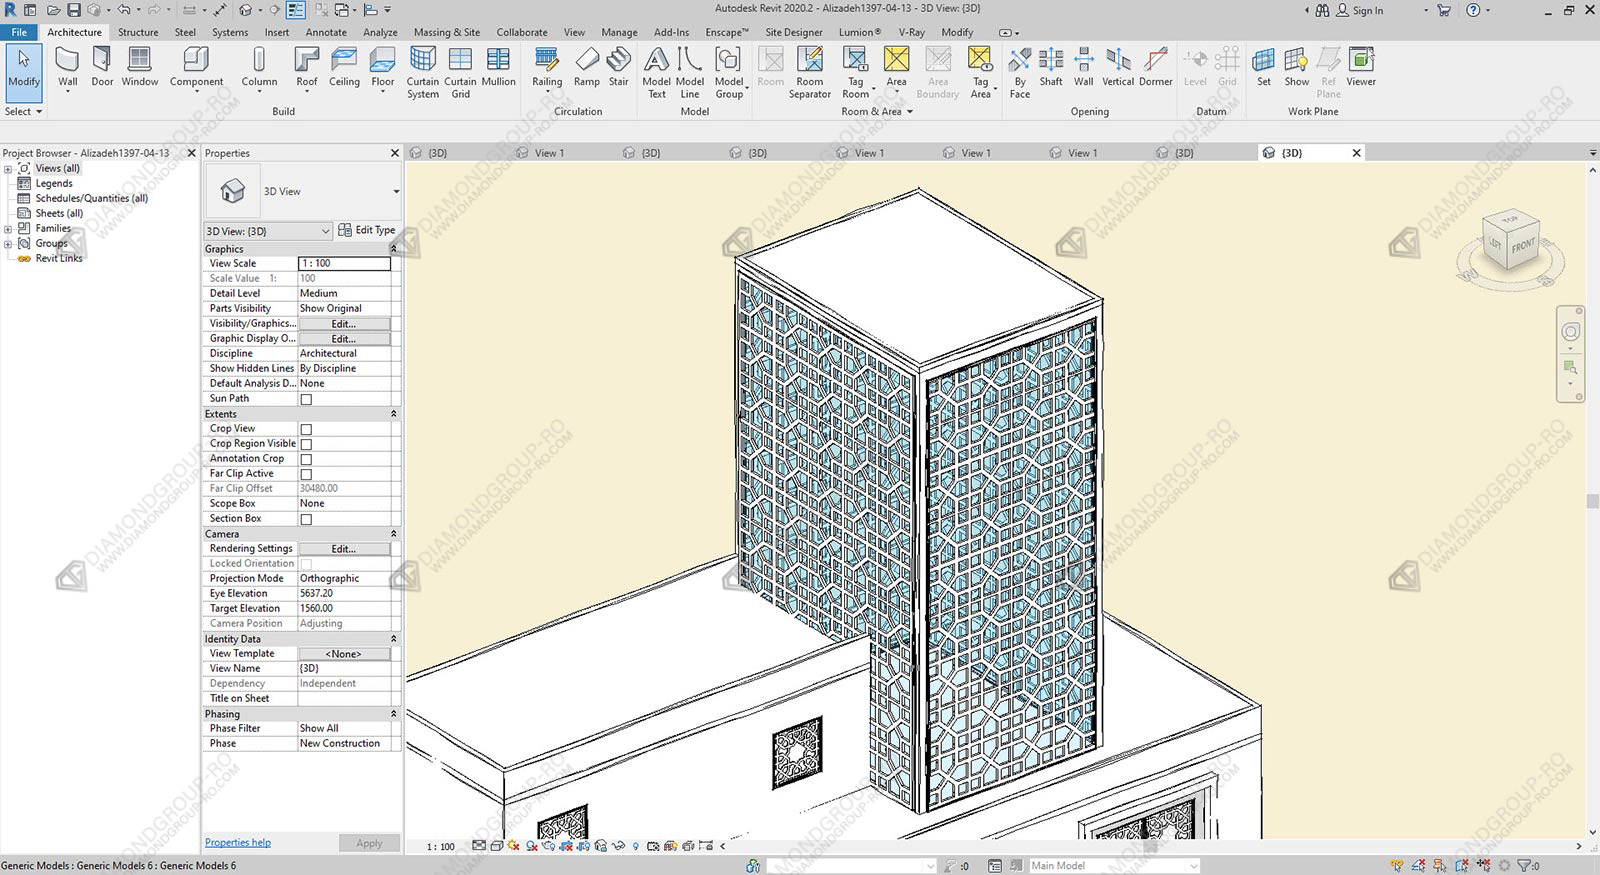Click the View Scale input field
Screen dimensions: 1600x875
[345, 264]
